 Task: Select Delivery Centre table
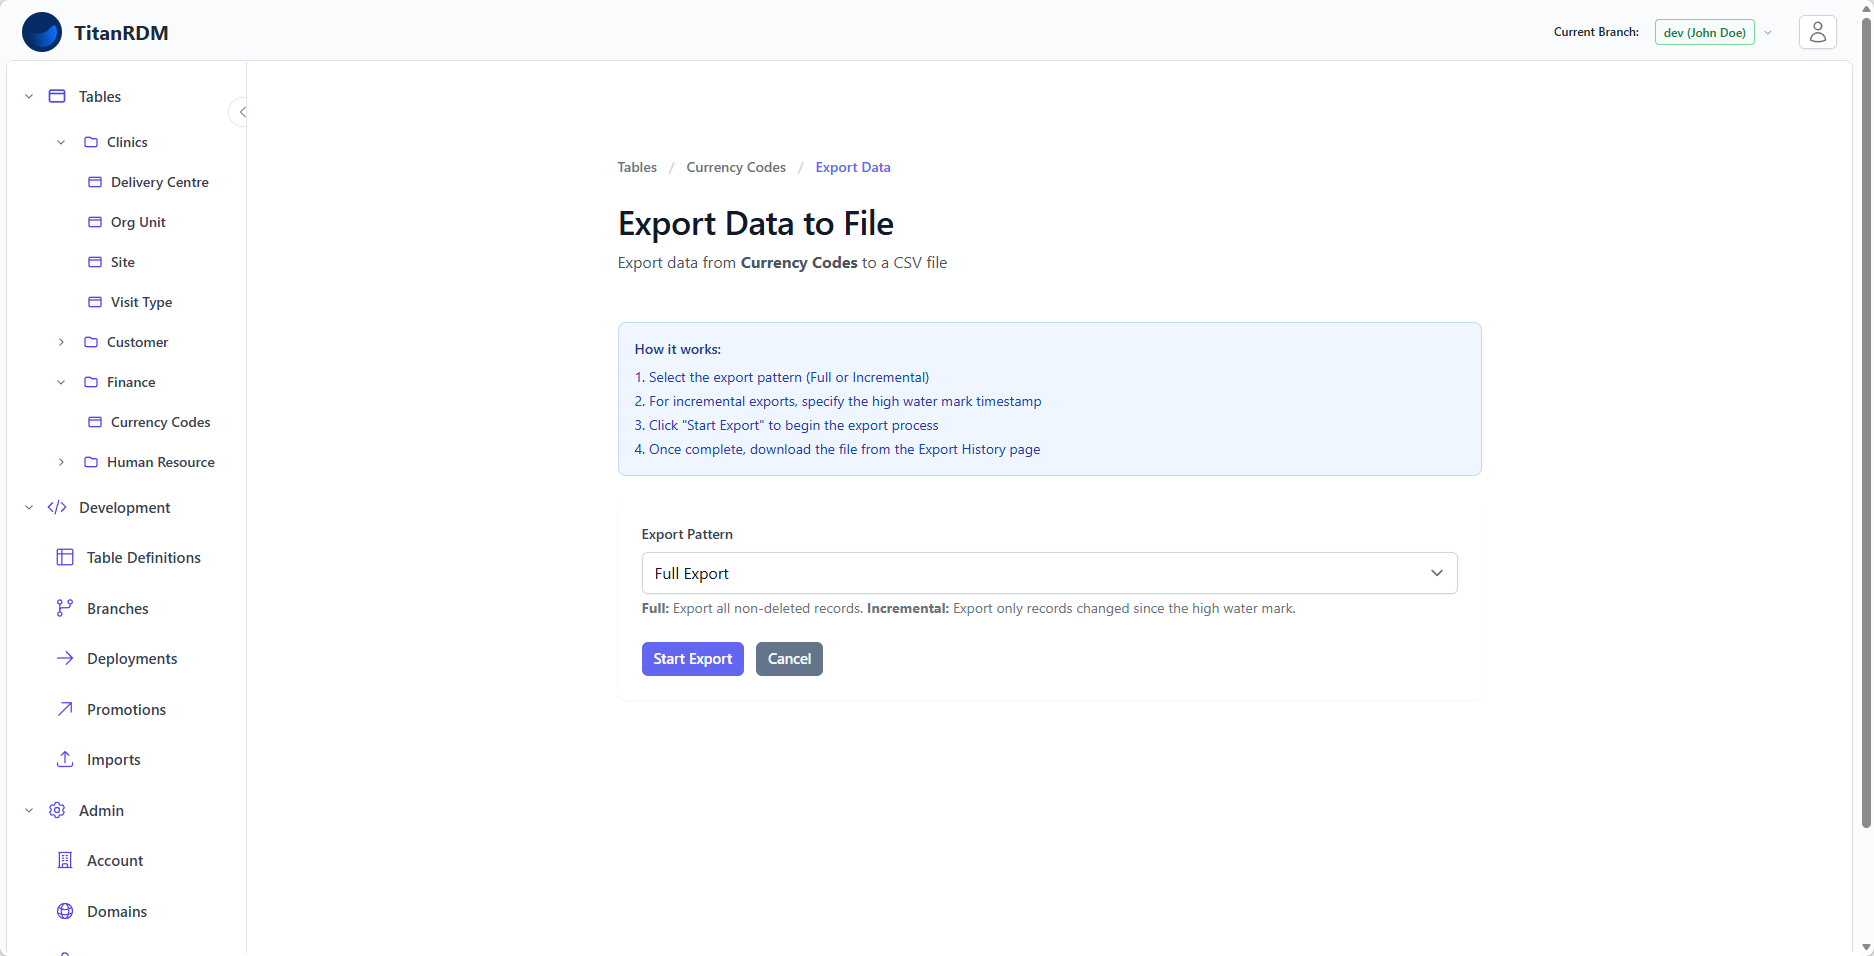click(160, 182)
